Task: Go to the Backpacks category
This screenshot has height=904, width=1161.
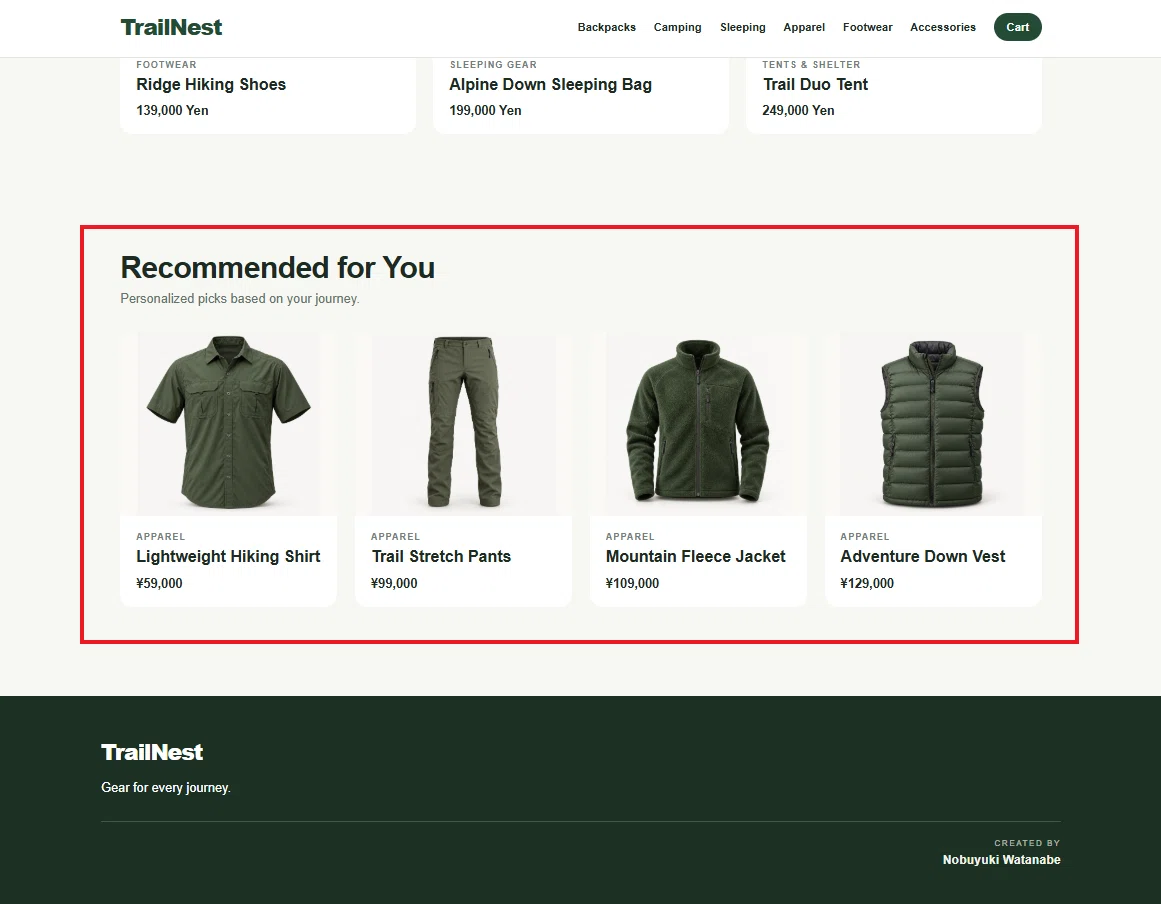Action: (606, 27)
